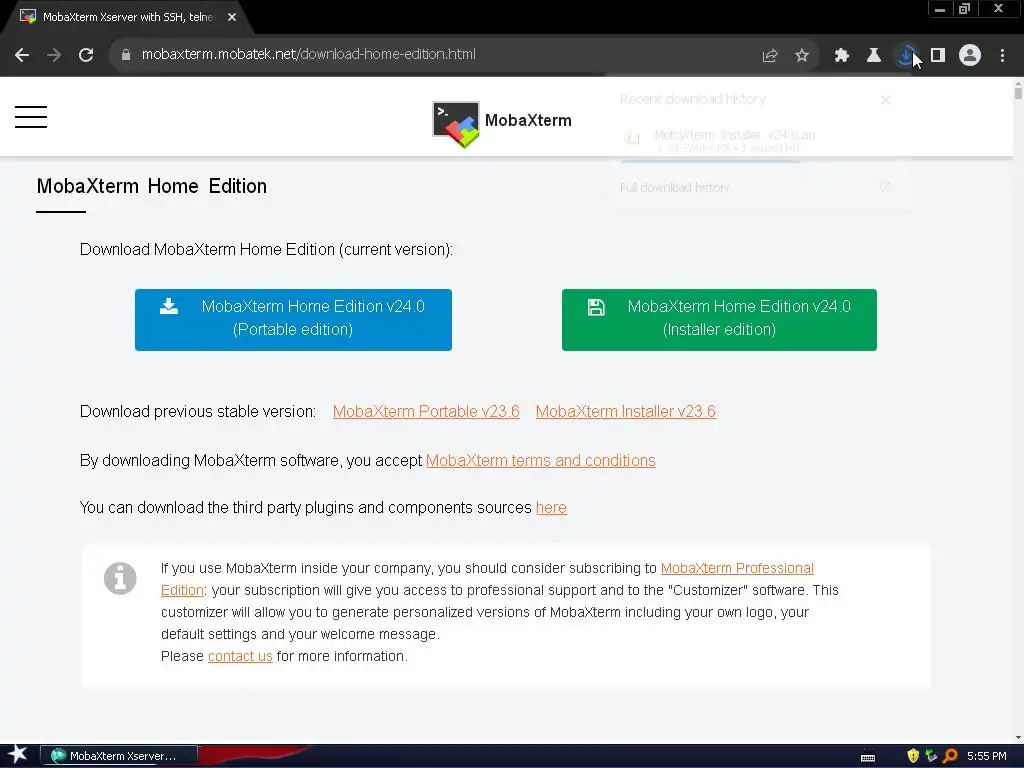Screen dimensions: 1024x768
Task: Click the forward navigation arrow
Action: tap(54, 55)
